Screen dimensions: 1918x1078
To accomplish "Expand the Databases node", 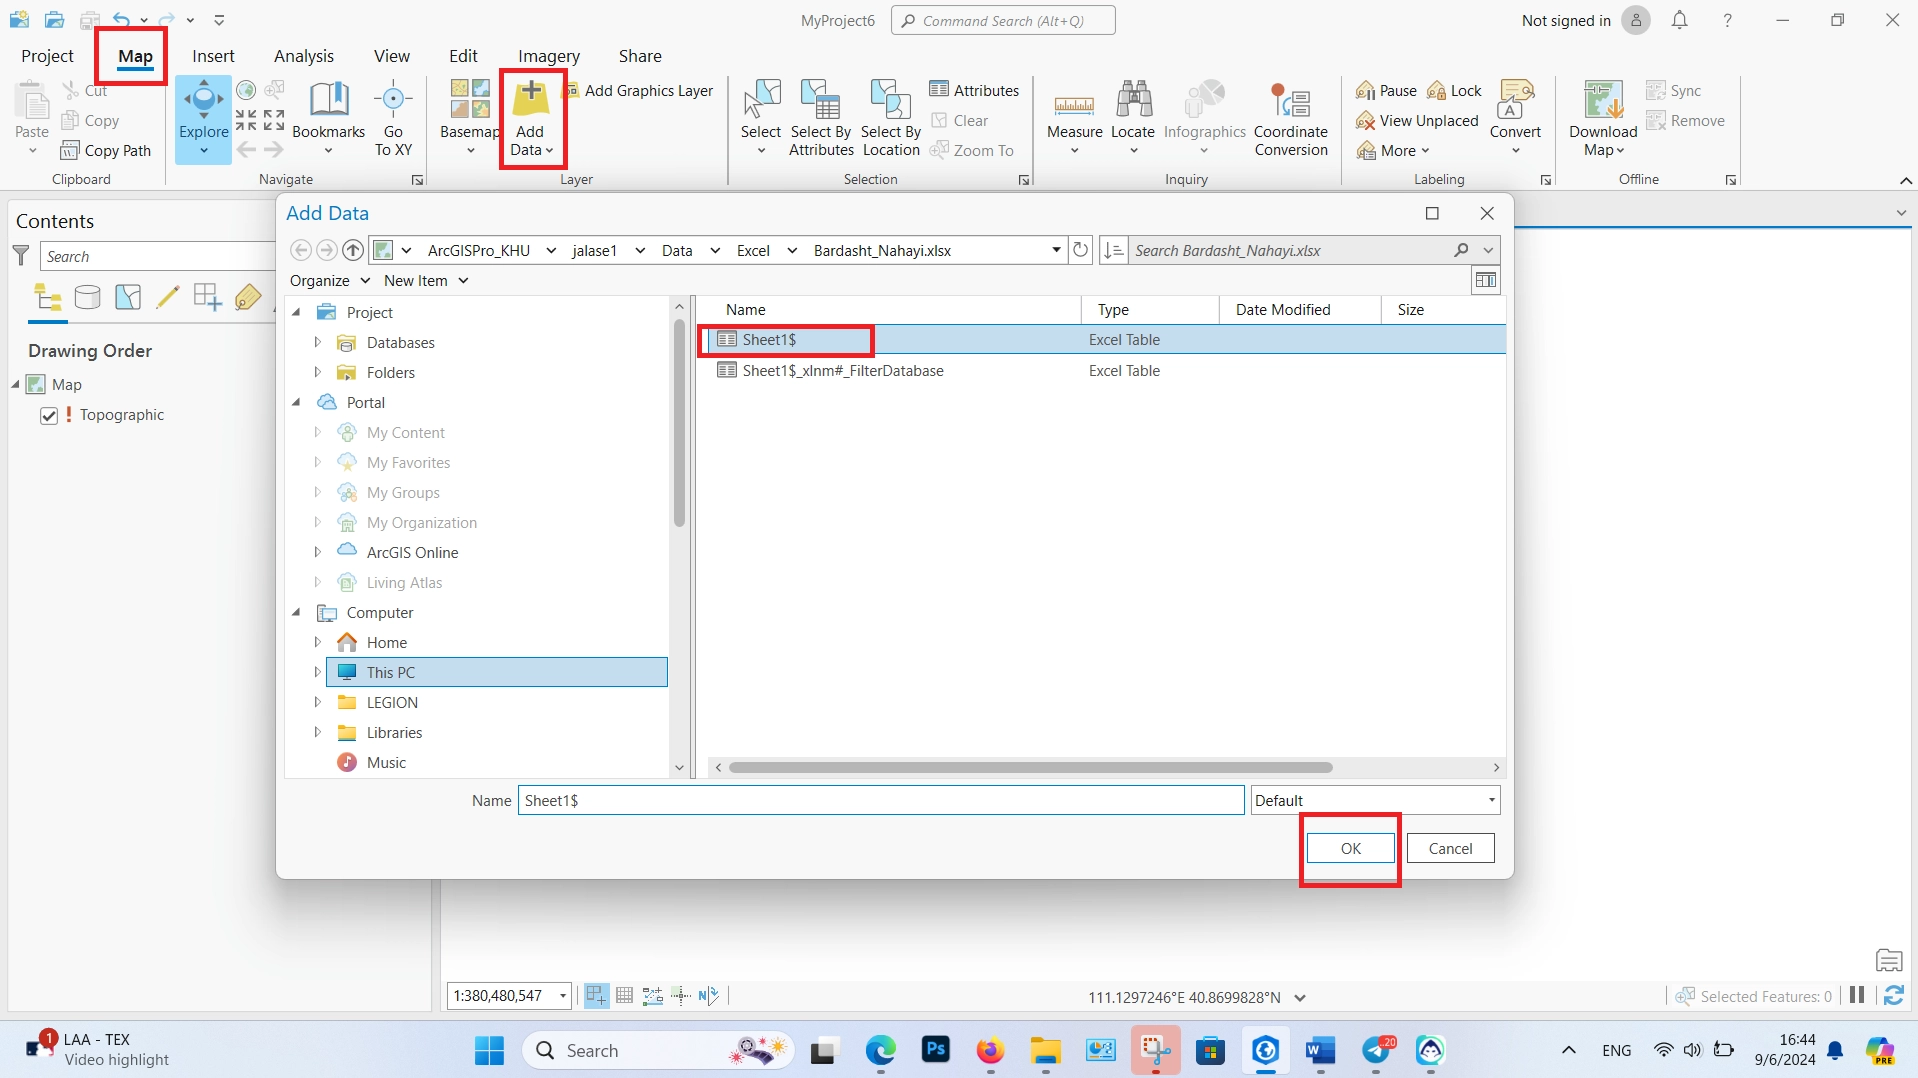I will [318, 342].
